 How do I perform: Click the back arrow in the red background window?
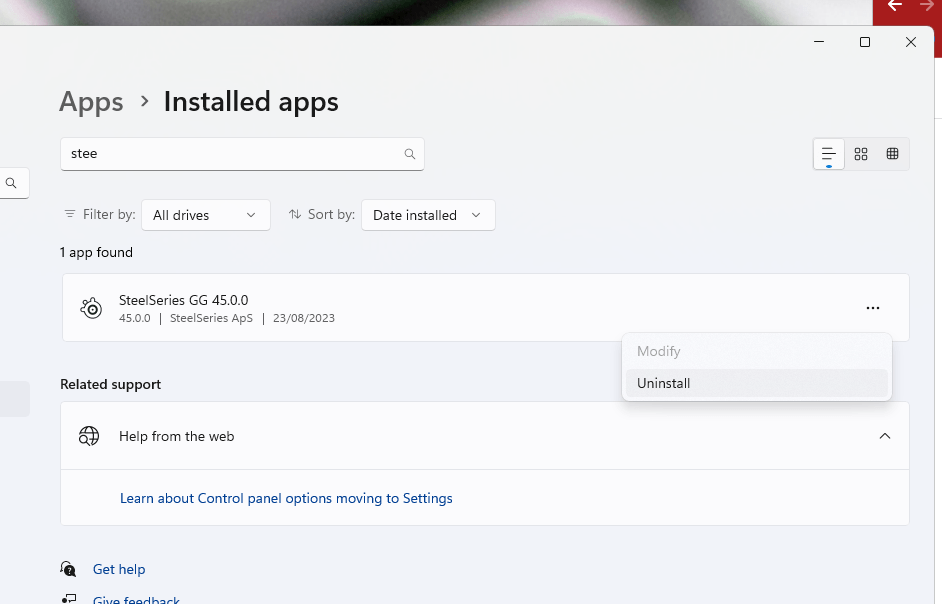pyautogui.click(x=895, y=5)
